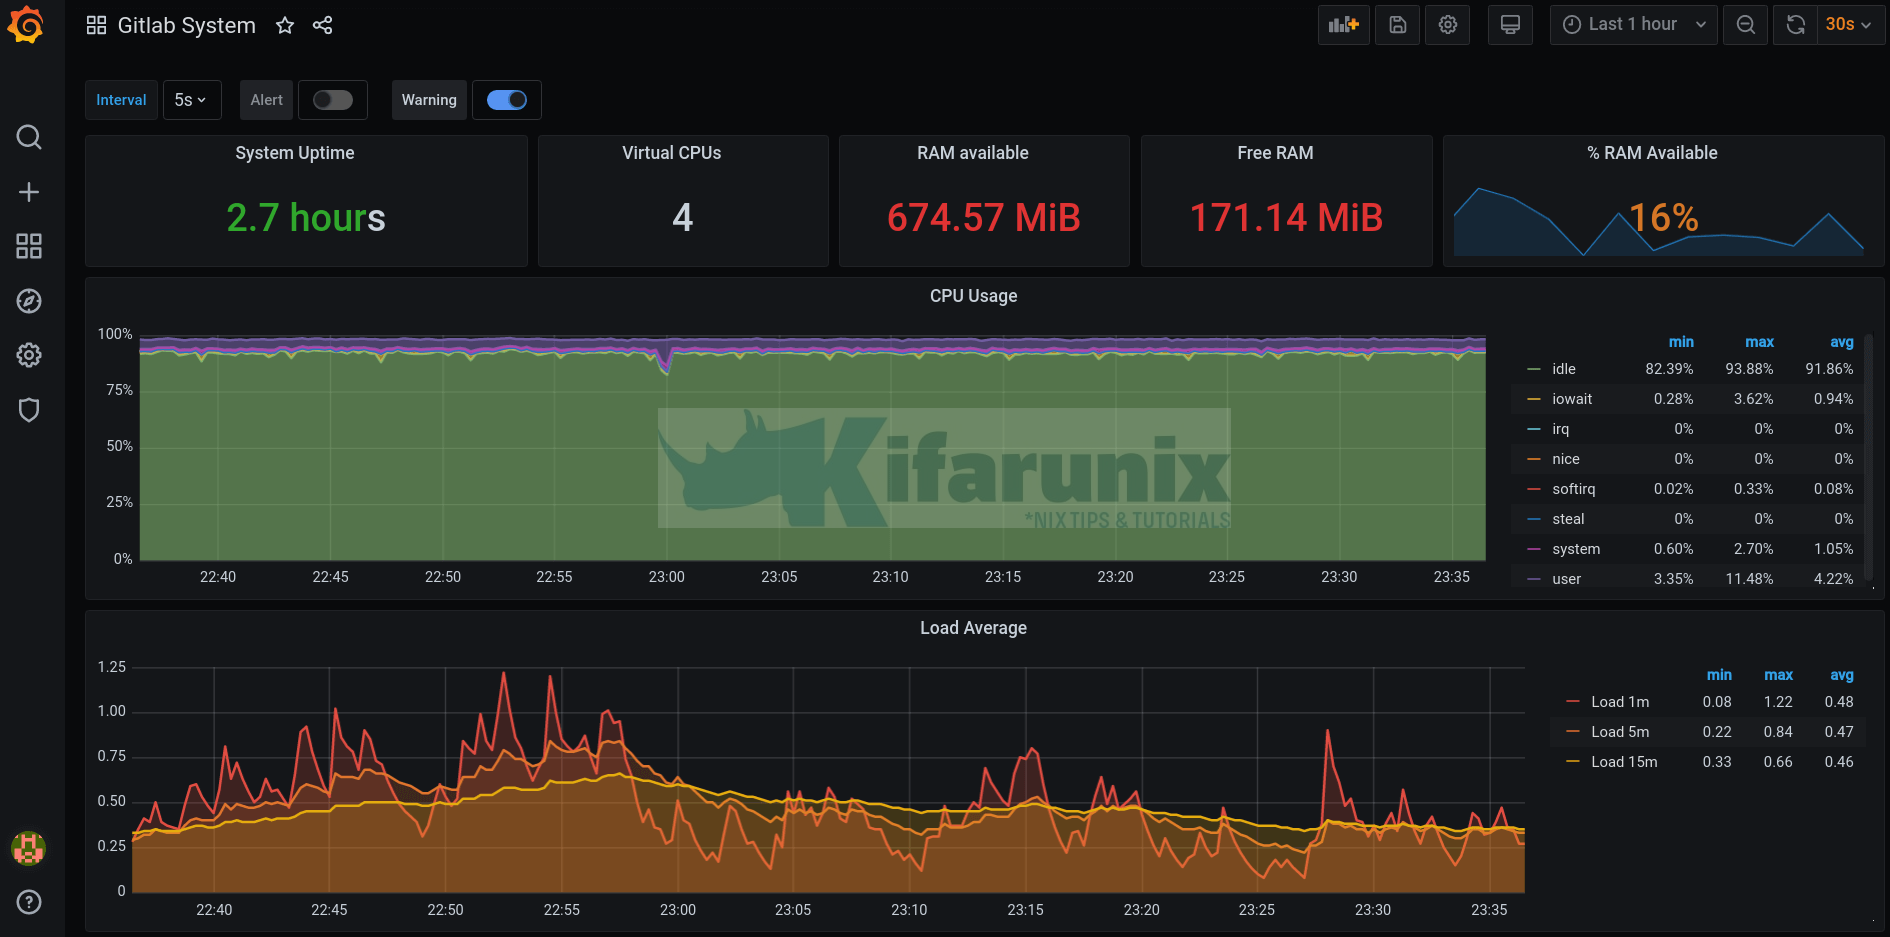Open the Gitlab System dashboard title
The height and width of the screenshot is (937, 1890).
[186, 25]
